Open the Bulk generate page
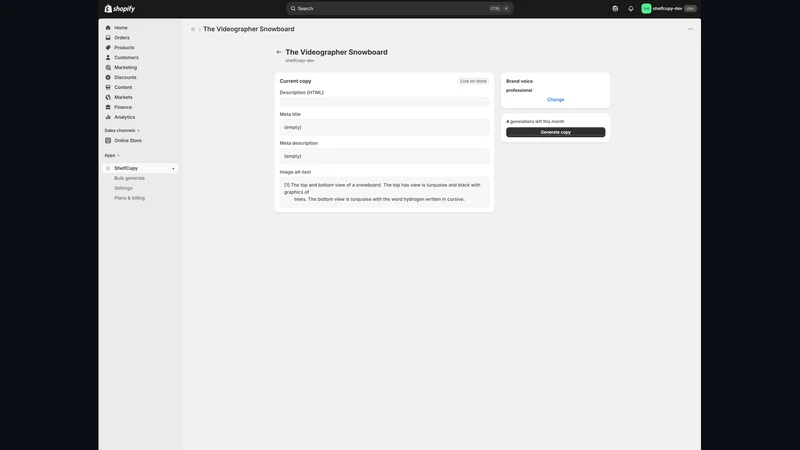The height and width of the screenshot is (450, 800). [130, 178]
